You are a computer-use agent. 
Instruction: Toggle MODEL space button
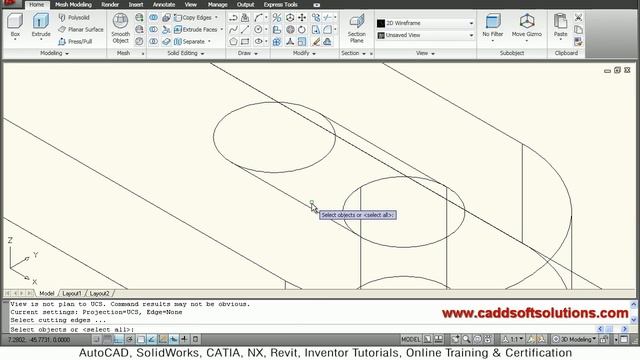click(411, 339)
